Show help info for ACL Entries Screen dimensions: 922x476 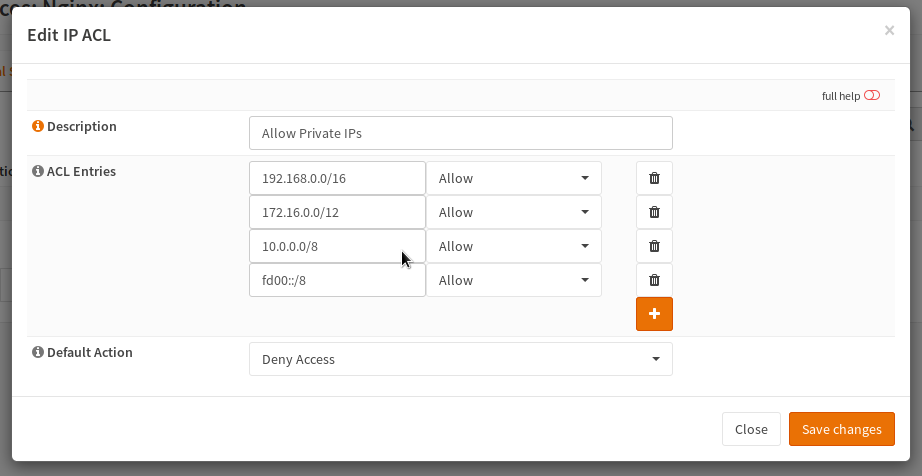[38, 172]
